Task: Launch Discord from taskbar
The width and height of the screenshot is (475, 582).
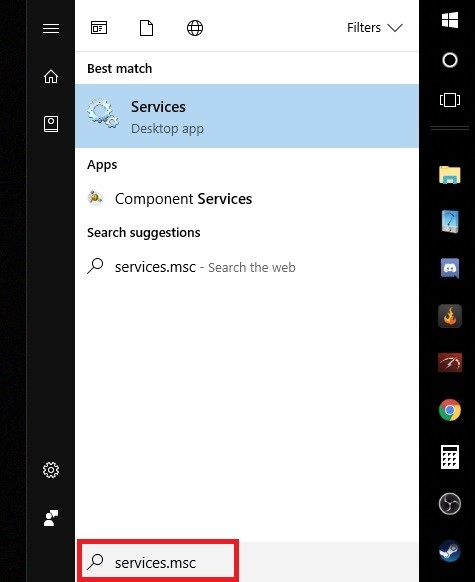Action: click(450, 268)
